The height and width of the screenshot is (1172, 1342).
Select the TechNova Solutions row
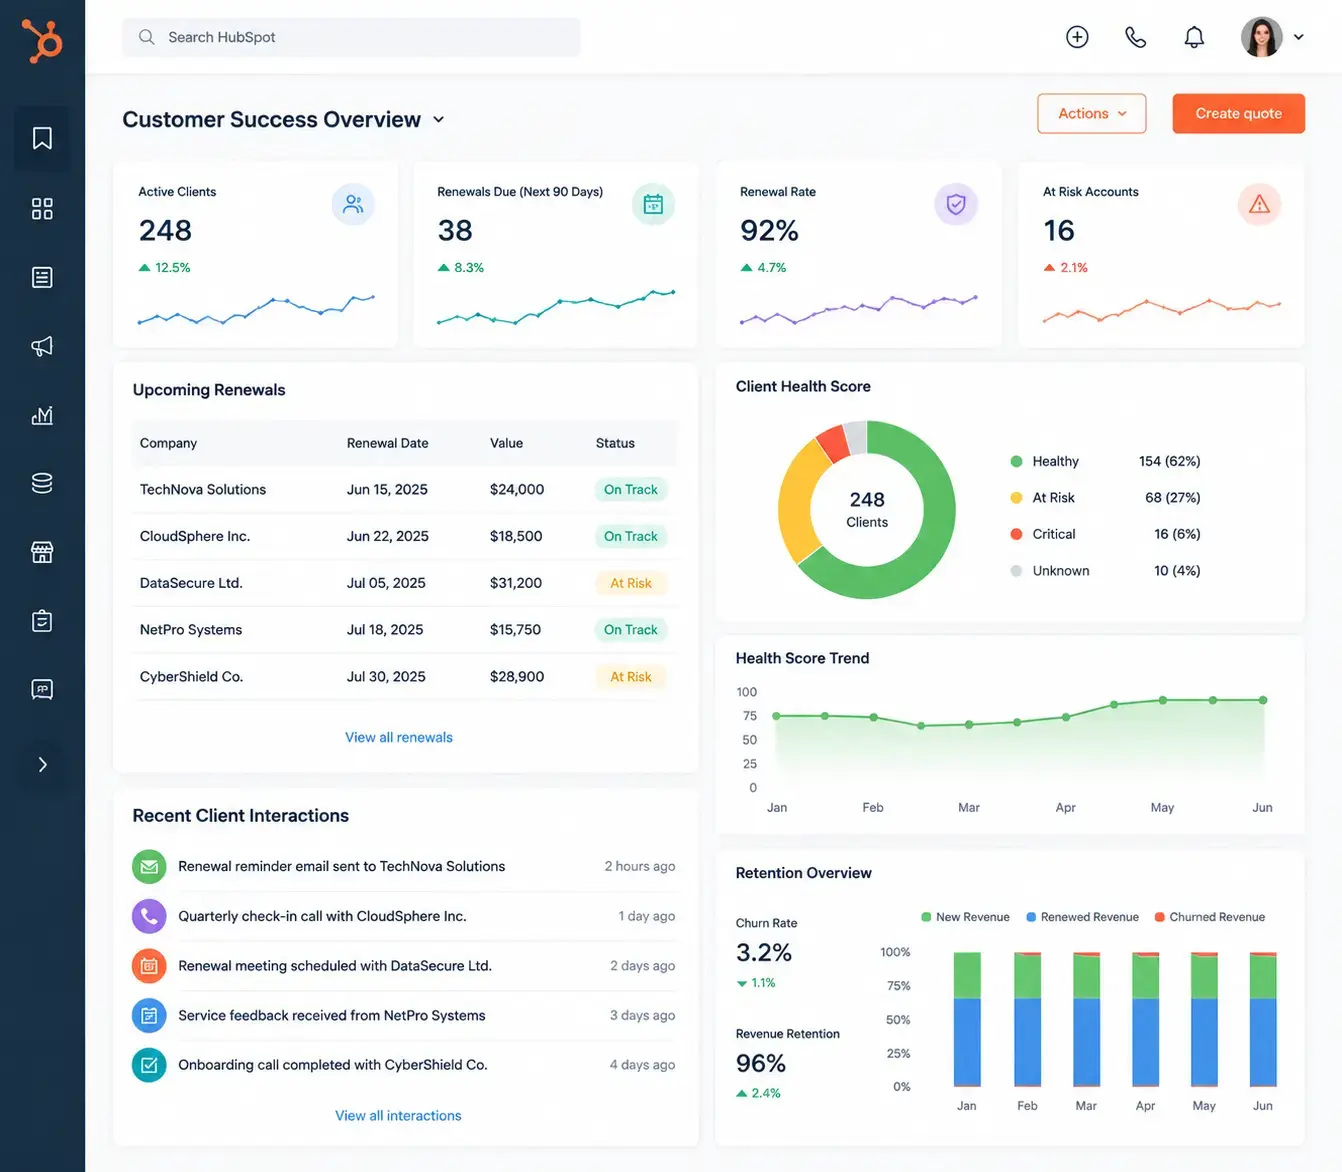click(405, 490)
